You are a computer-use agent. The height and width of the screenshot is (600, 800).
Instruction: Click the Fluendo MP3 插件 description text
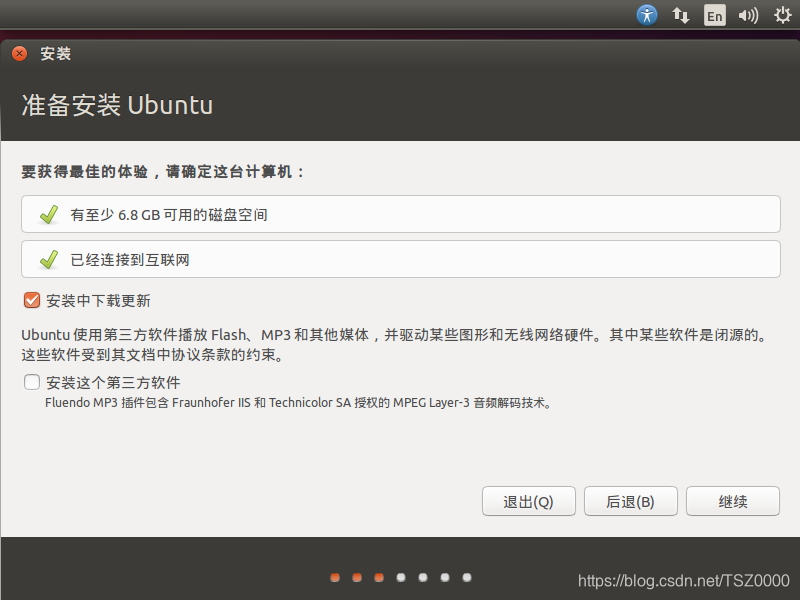298,403
